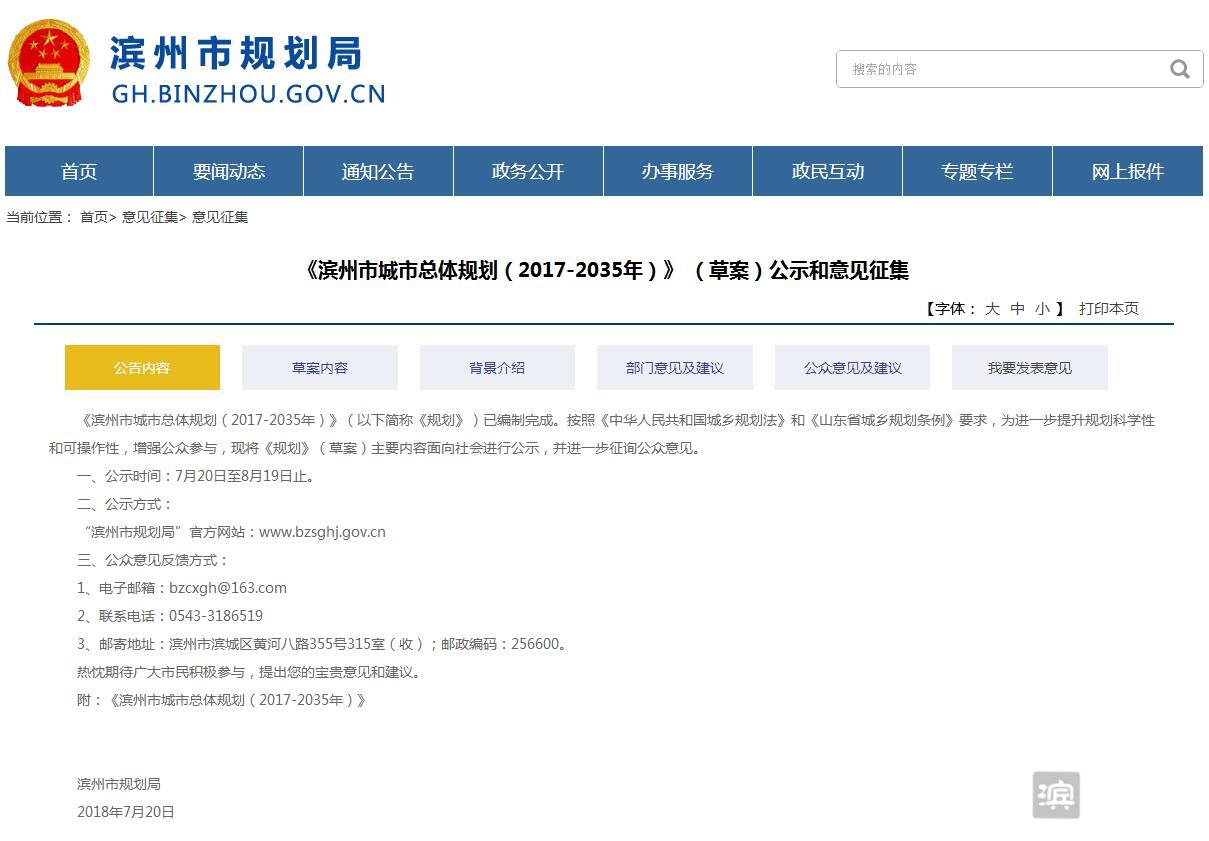Click the 邮寄地址 line with 邮政编码 256600
The width and height of the screenshot is (1209, 841).
pos(325,644)
